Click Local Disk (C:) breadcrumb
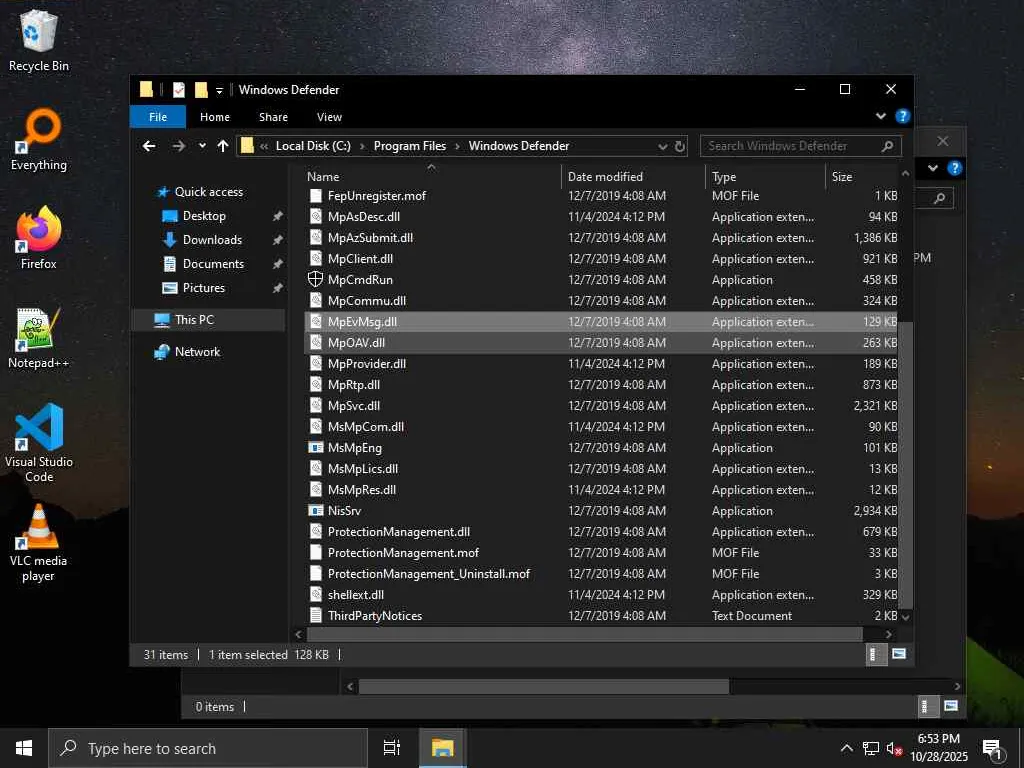The width and height of the screenshot is (1024, 768). click(x=313, y=146)
